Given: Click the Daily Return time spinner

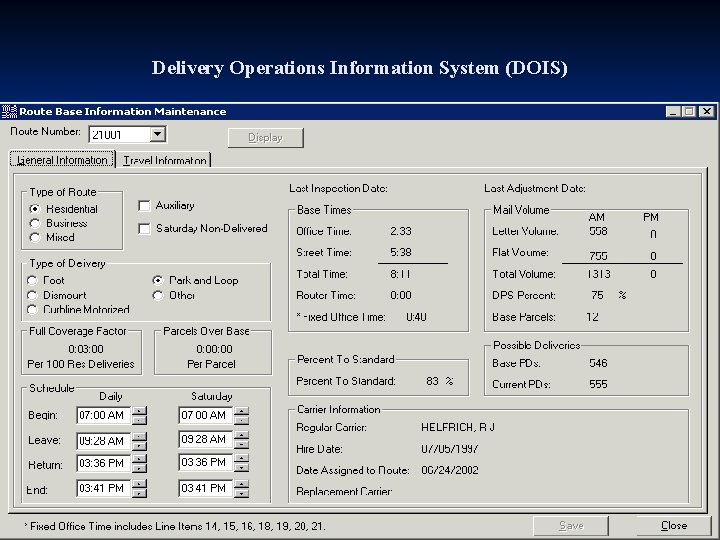Looking at the screenshot, I should click(139, 464).
